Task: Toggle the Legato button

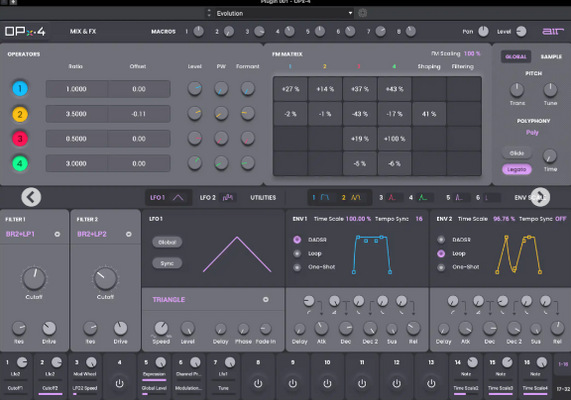Action: point(517,169)
